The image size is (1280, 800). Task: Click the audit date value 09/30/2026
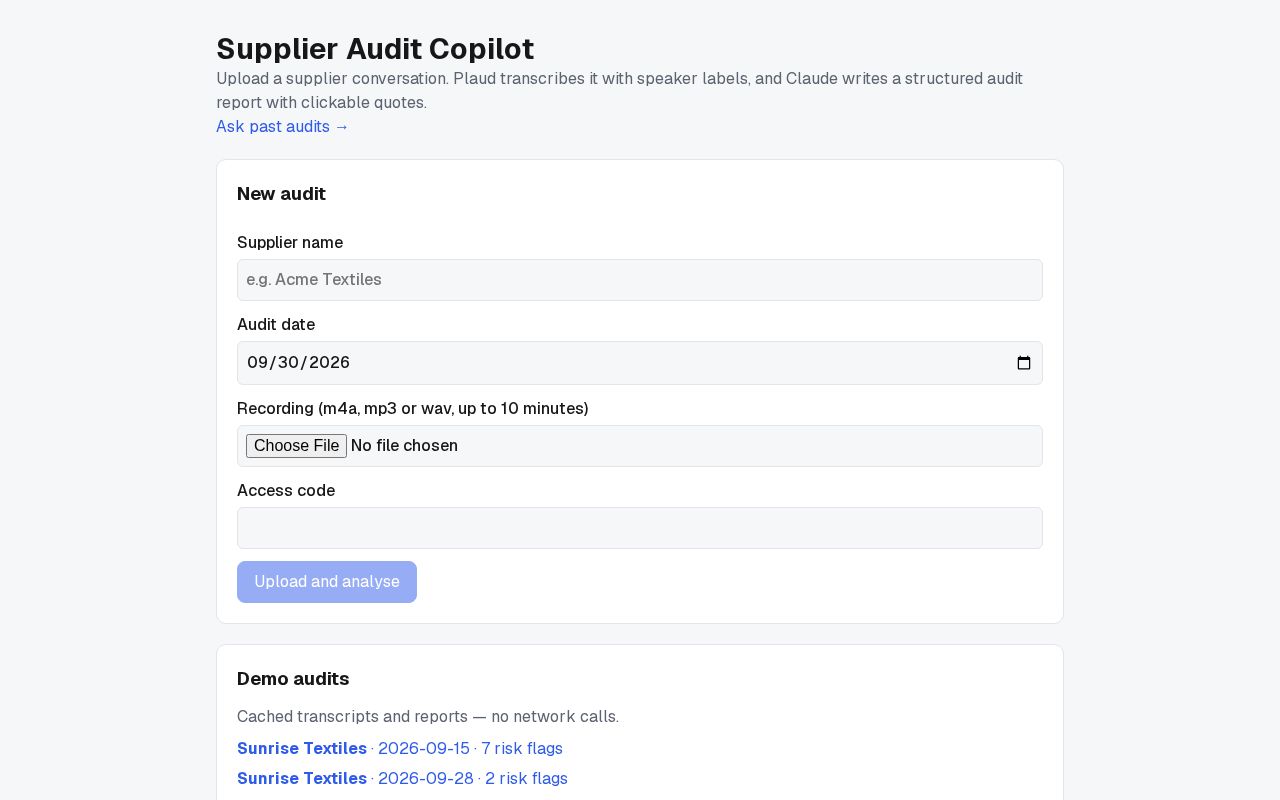[299, 363]
